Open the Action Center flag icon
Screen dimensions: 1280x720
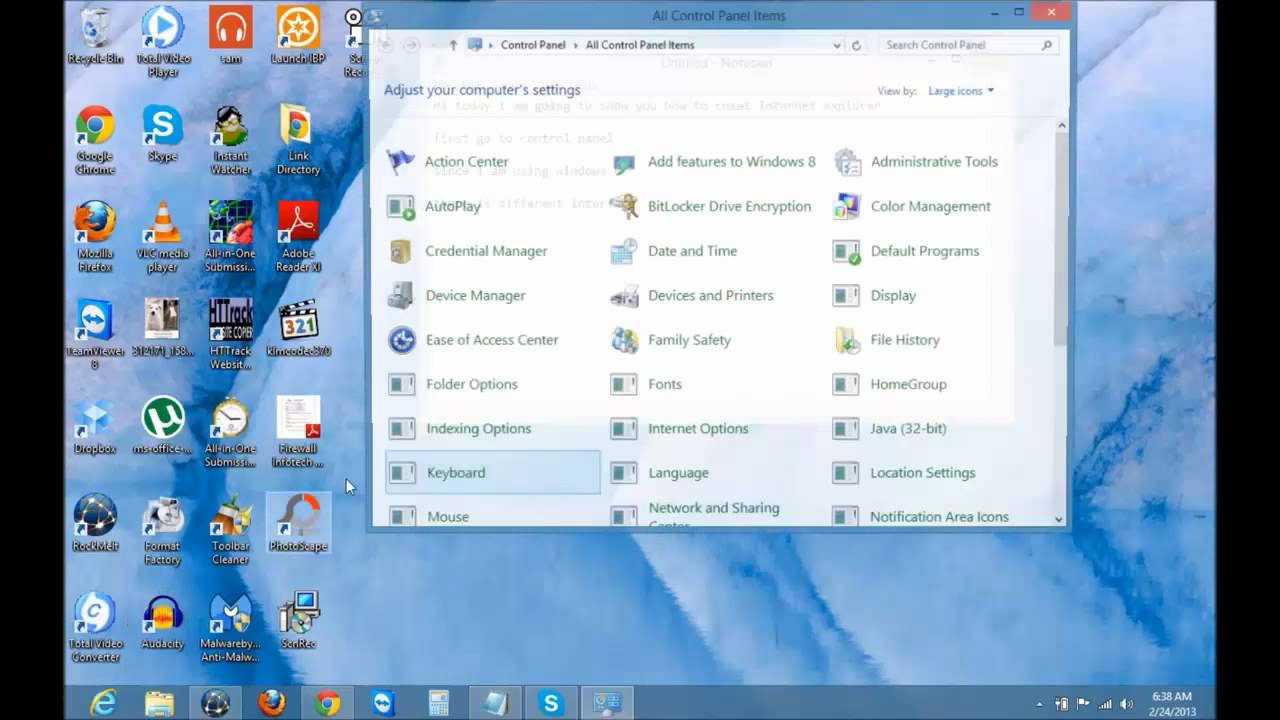point(401,162)
